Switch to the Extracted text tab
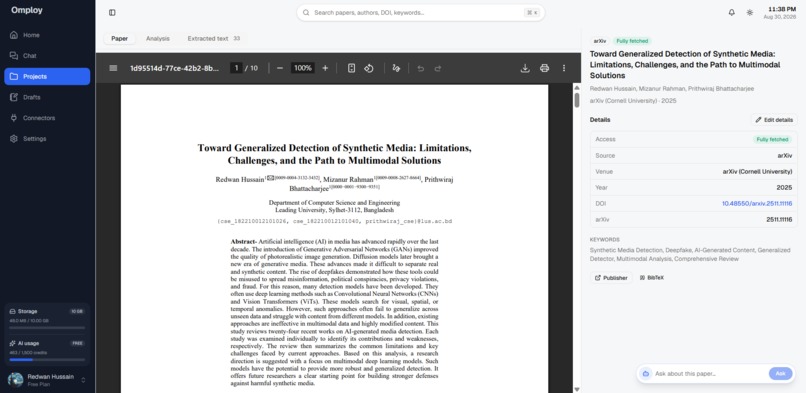 pyautogui.click(x=213, y=39)
